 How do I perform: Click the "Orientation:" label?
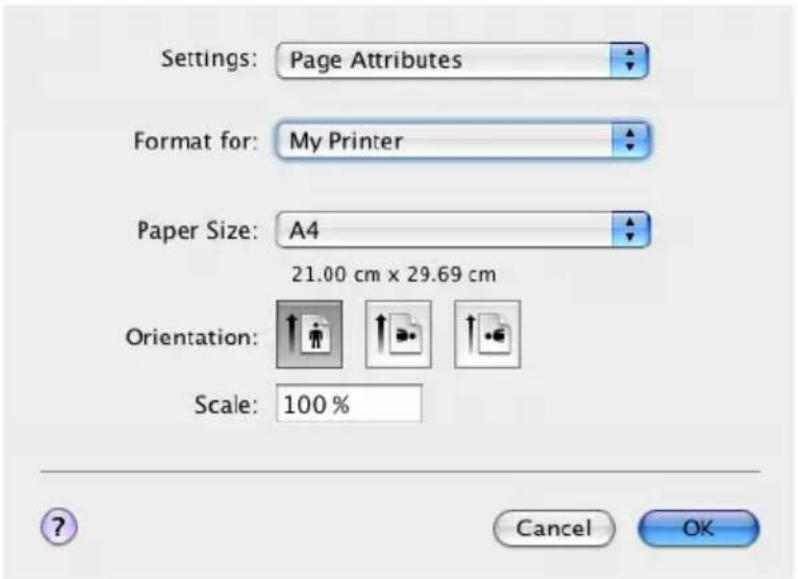click(192, 337)
